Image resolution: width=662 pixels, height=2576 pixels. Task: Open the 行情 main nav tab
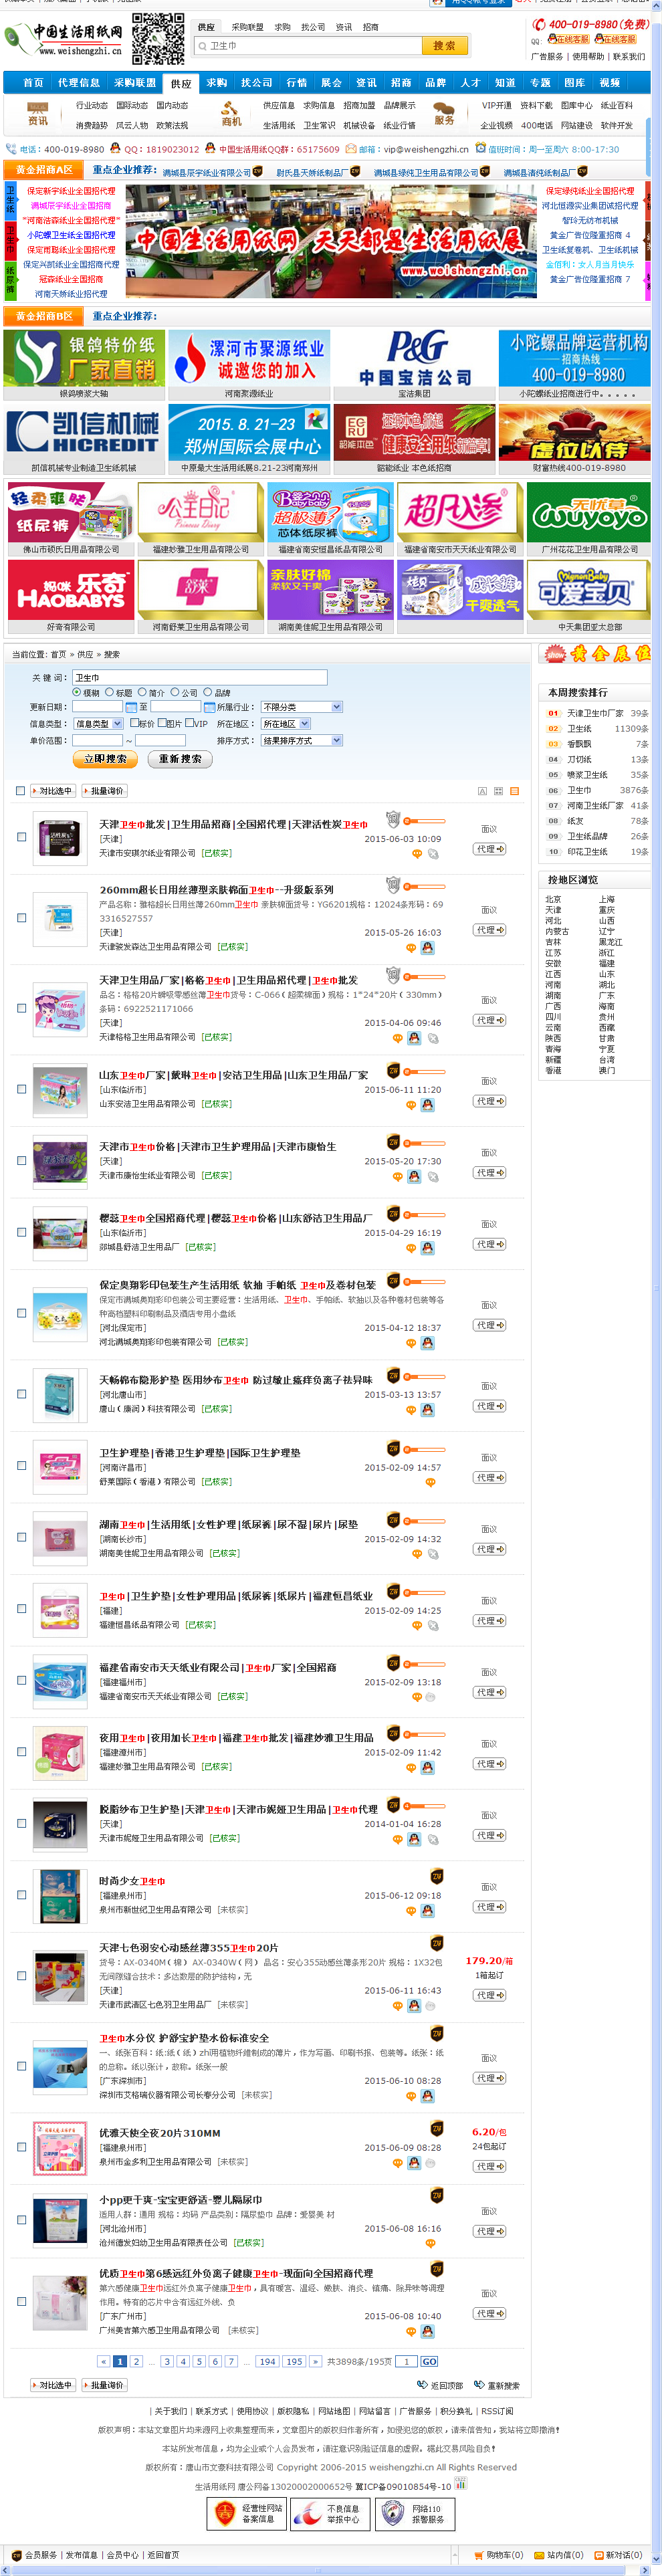tap(297, 83)
